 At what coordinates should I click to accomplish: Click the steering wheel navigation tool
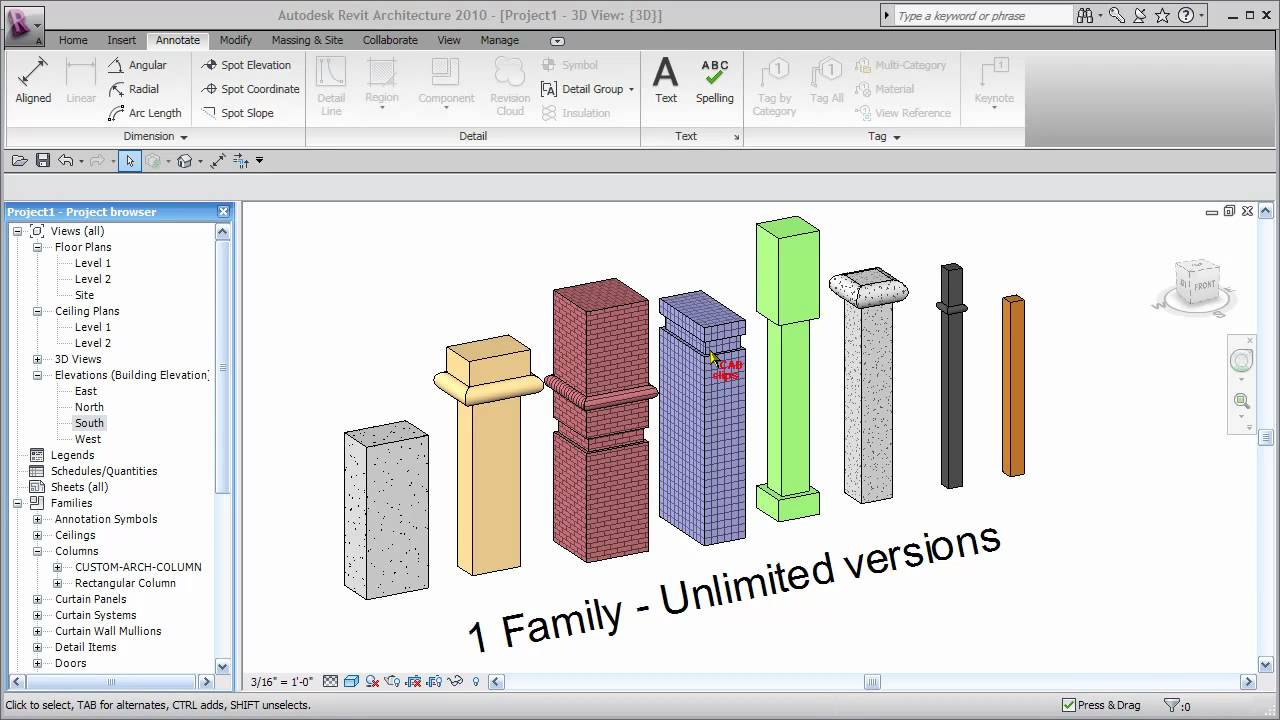1241,361
